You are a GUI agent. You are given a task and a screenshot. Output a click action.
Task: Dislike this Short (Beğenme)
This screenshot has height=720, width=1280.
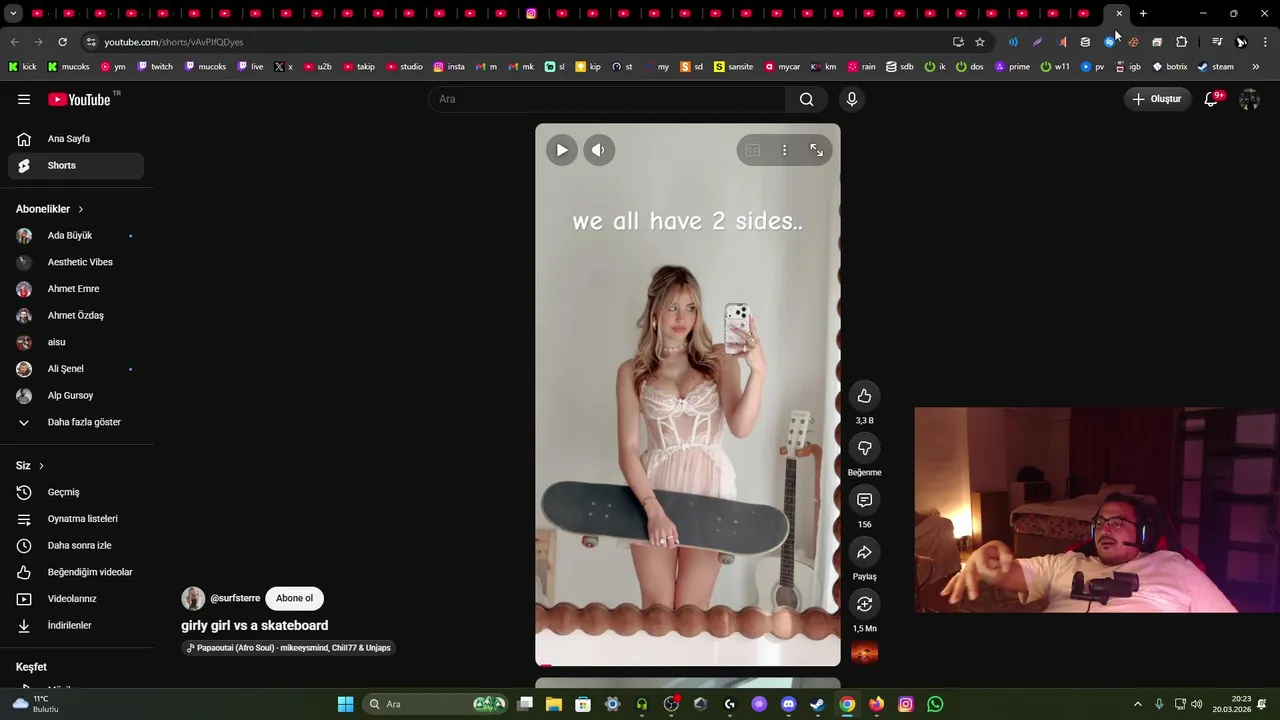tap(864, 448)
